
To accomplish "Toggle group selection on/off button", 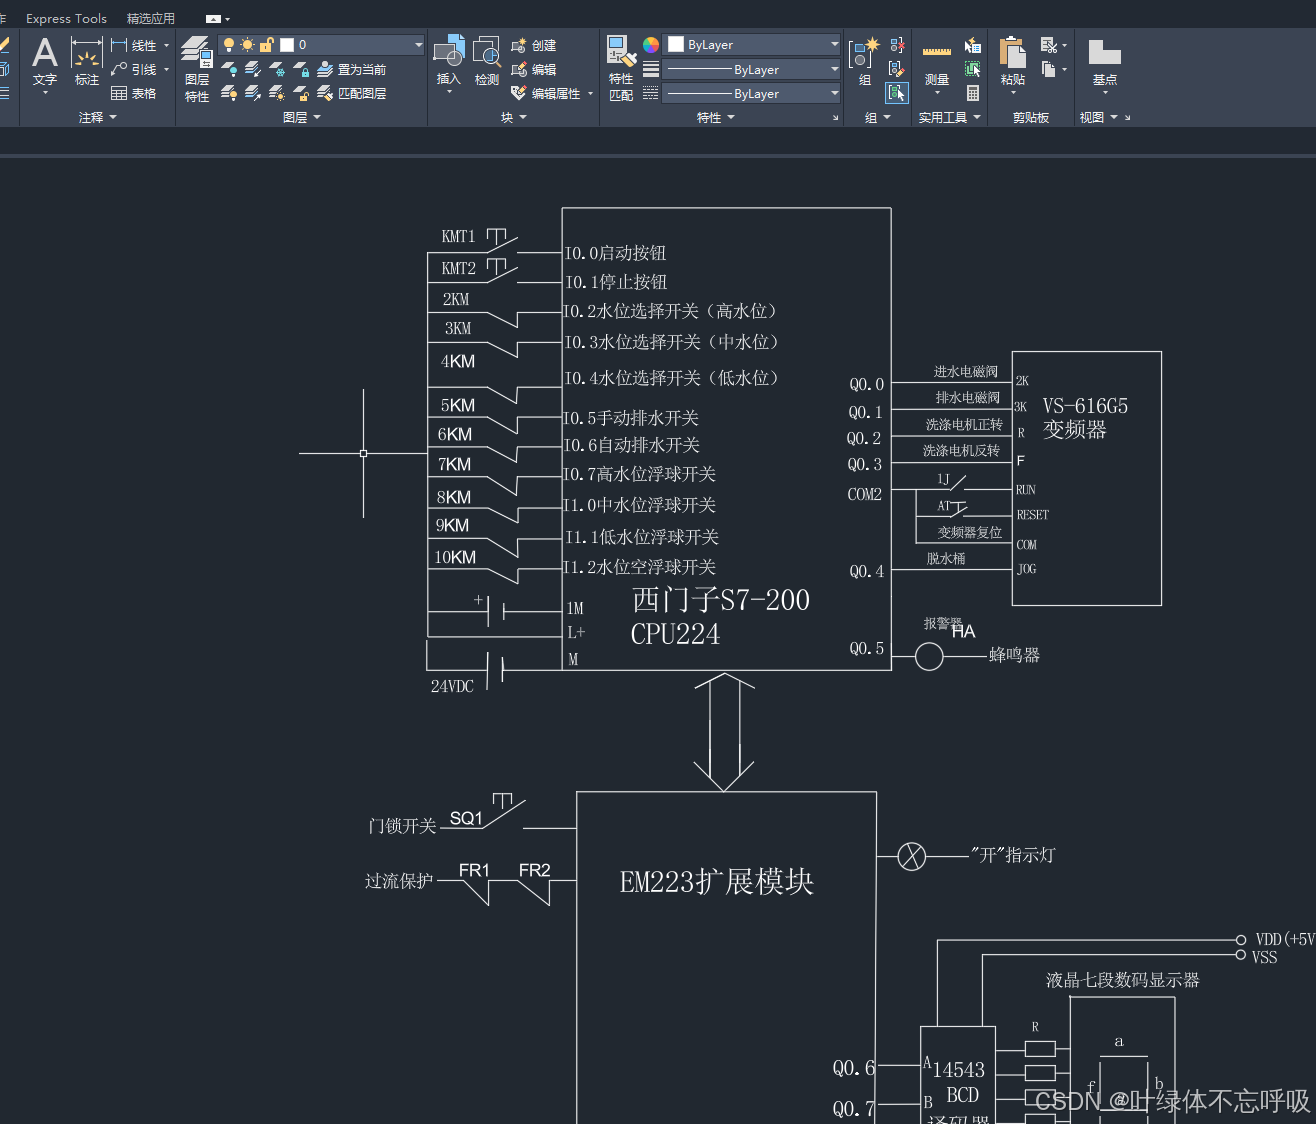I will coord(897,93).
